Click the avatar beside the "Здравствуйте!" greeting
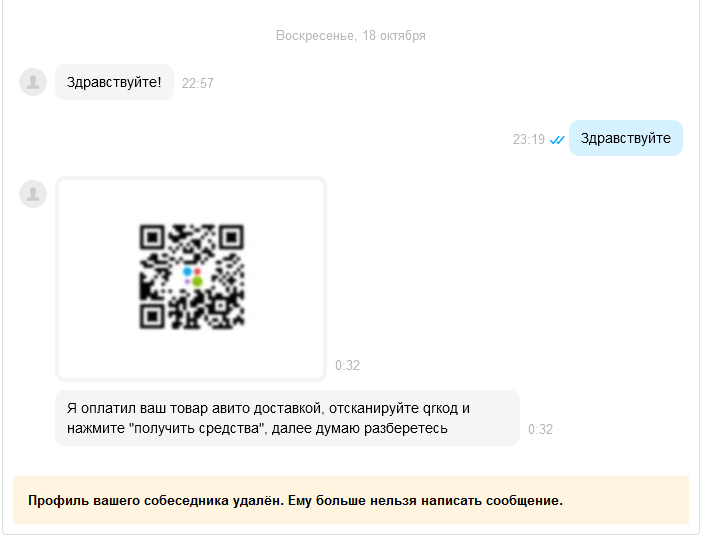 point(33,82)
